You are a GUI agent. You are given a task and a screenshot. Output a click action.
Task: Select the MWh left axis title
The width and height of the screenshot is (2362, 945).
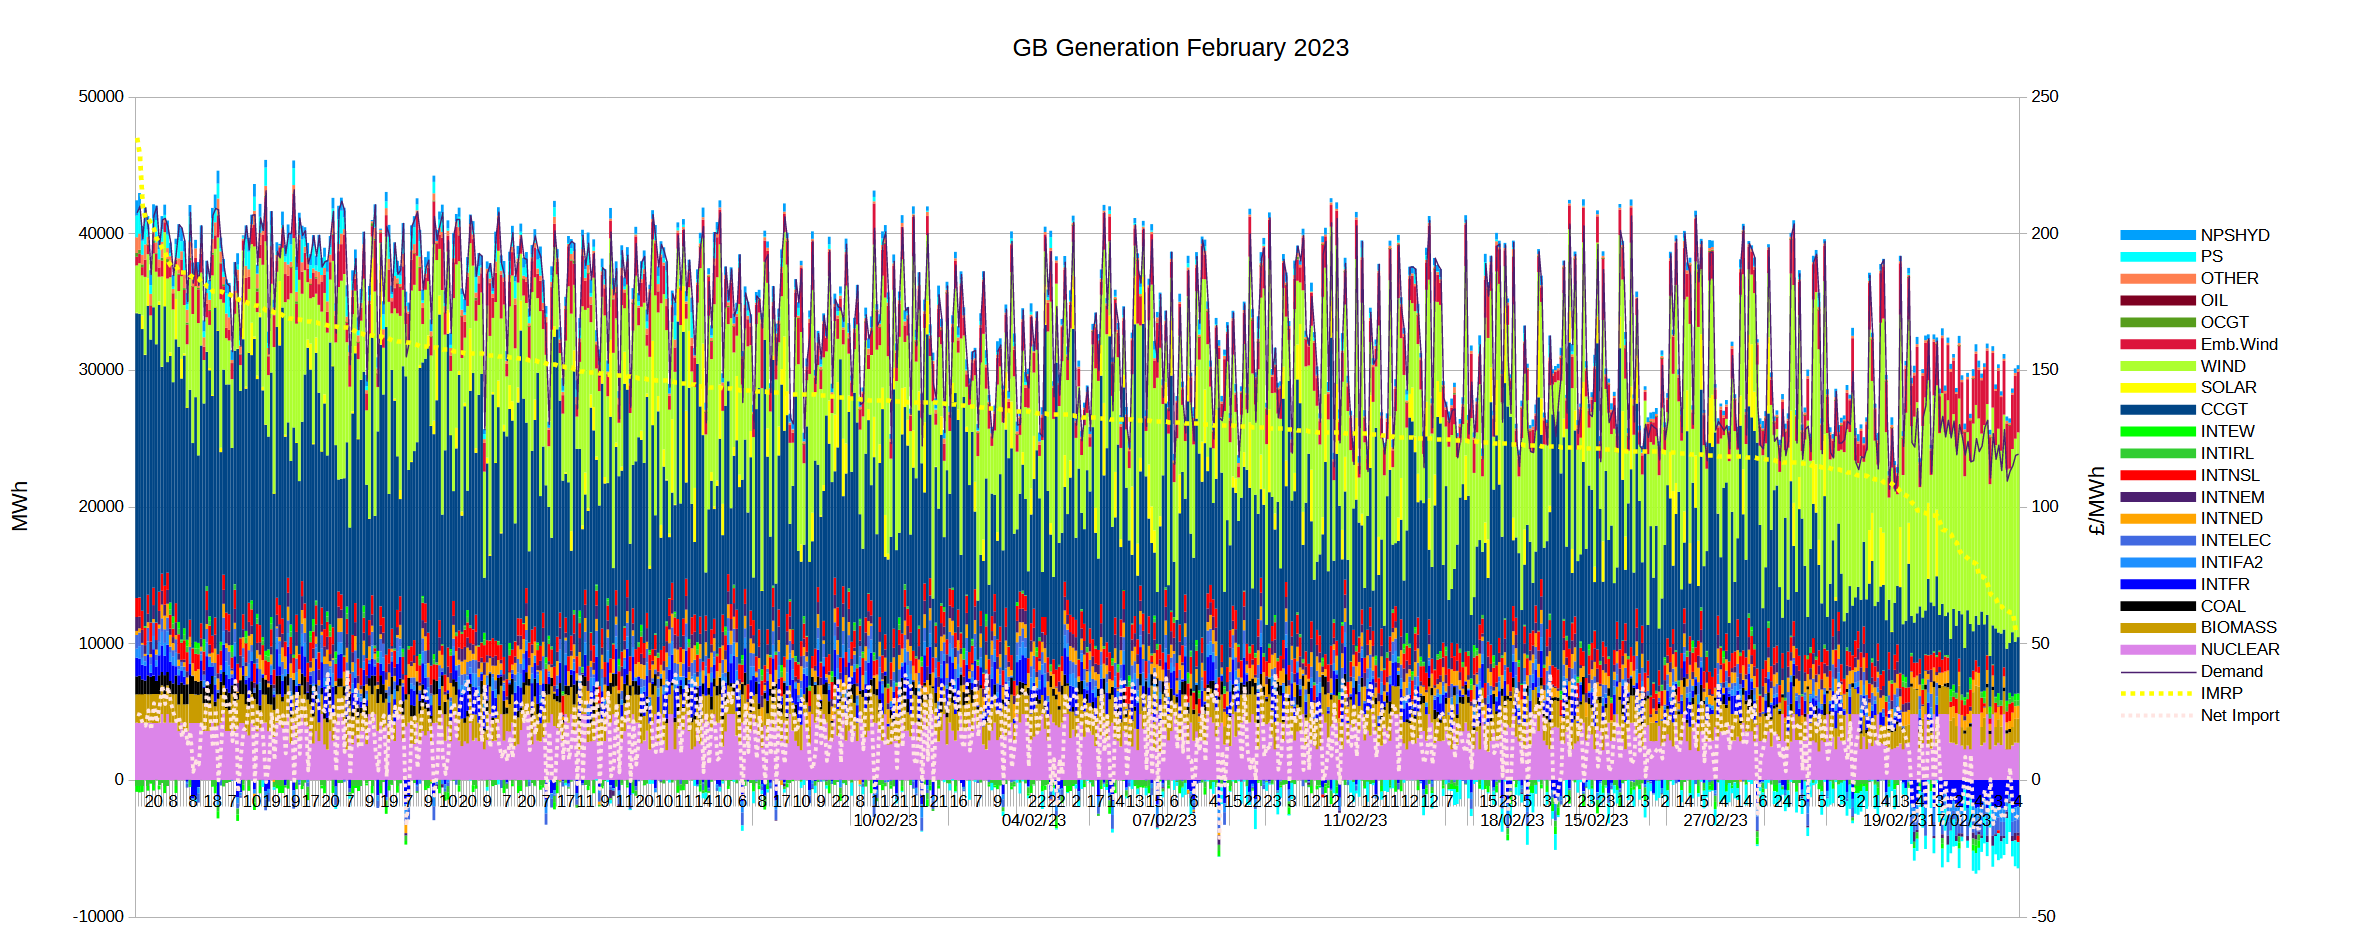(20, 506)
